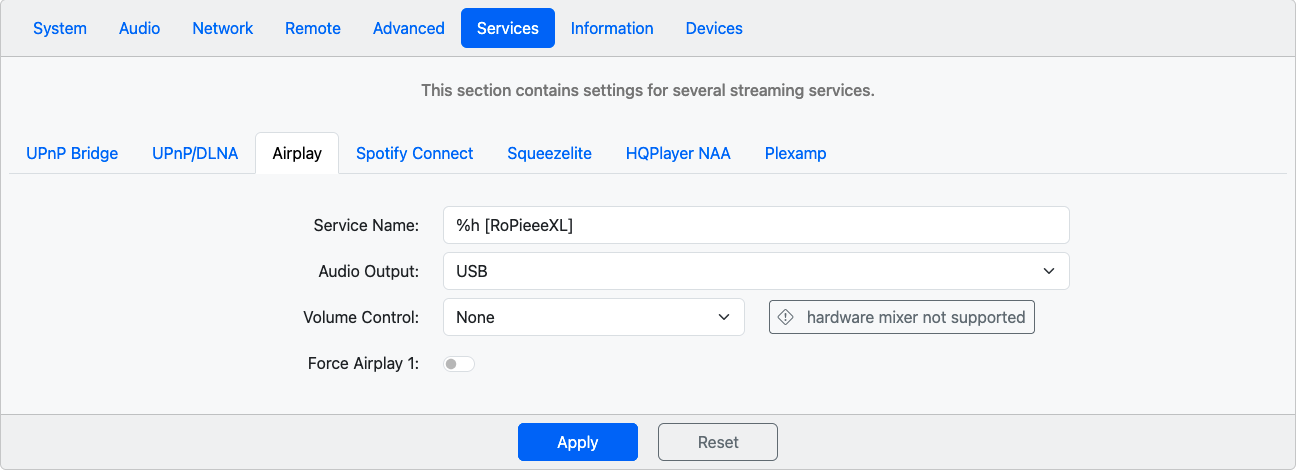
Task: Select the Remote tab
Action: (x=313, y=28)
